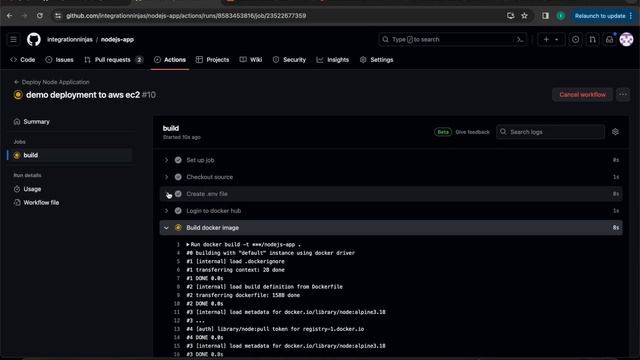Open the Wiki tab

pos(251,60)
